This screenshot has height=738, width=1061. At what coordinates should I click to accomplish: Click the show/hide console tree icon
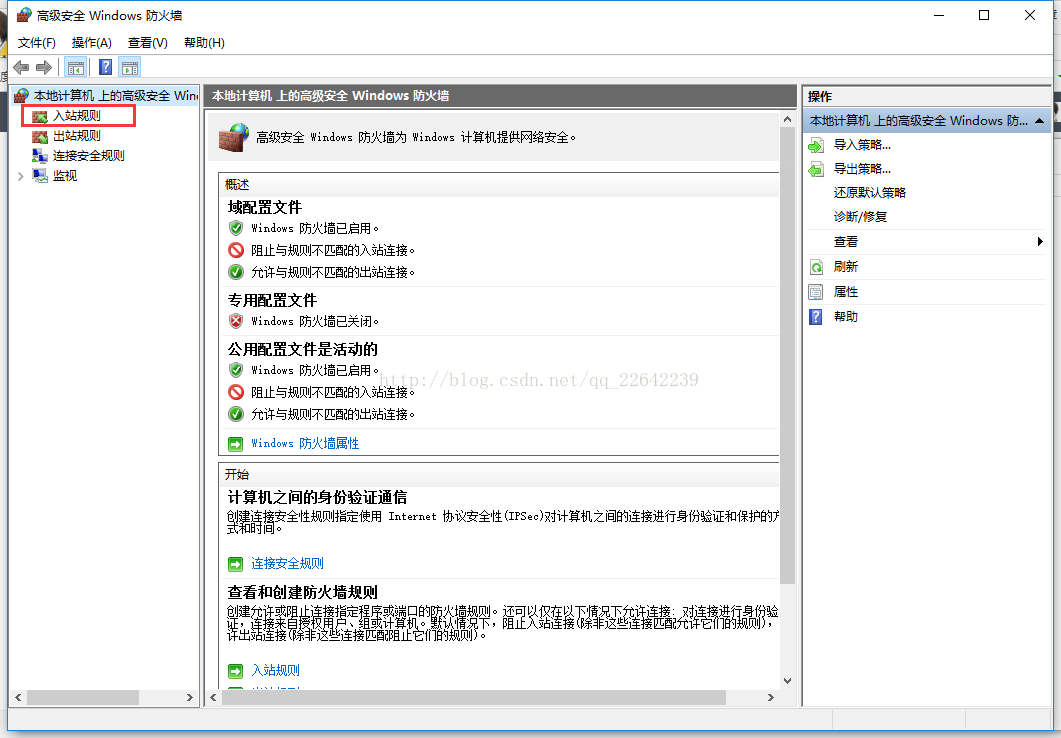[75, 68]
